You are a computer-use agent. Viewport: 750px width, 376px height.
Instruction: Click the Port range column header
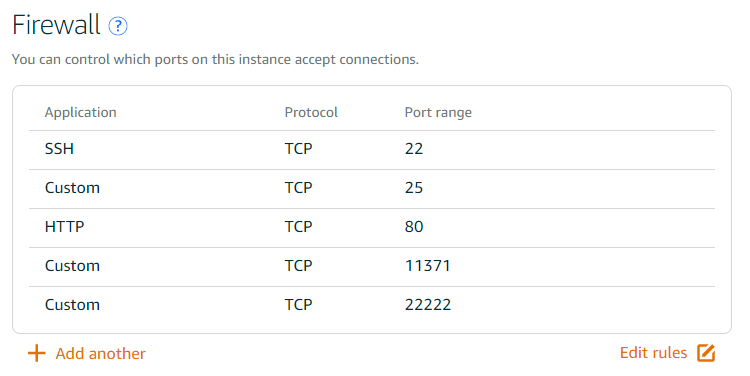(438, 113)
